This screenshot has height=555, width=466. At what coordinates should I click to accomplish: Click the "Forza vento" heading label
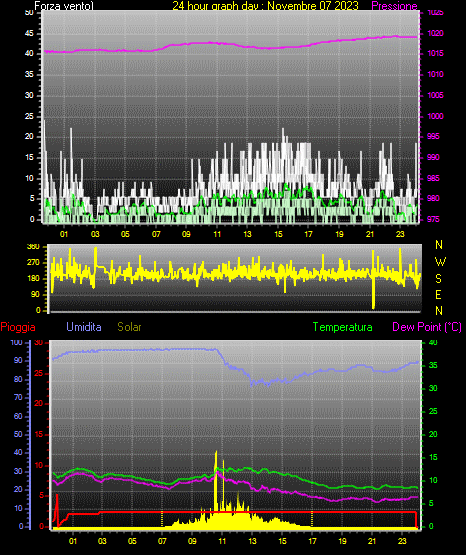point(64,6)
